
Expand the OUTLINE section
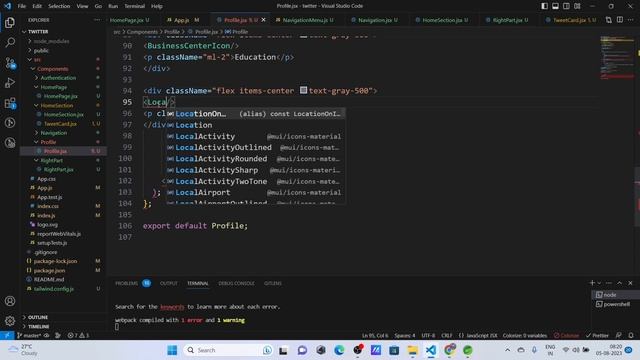click(x=38, y=317)
